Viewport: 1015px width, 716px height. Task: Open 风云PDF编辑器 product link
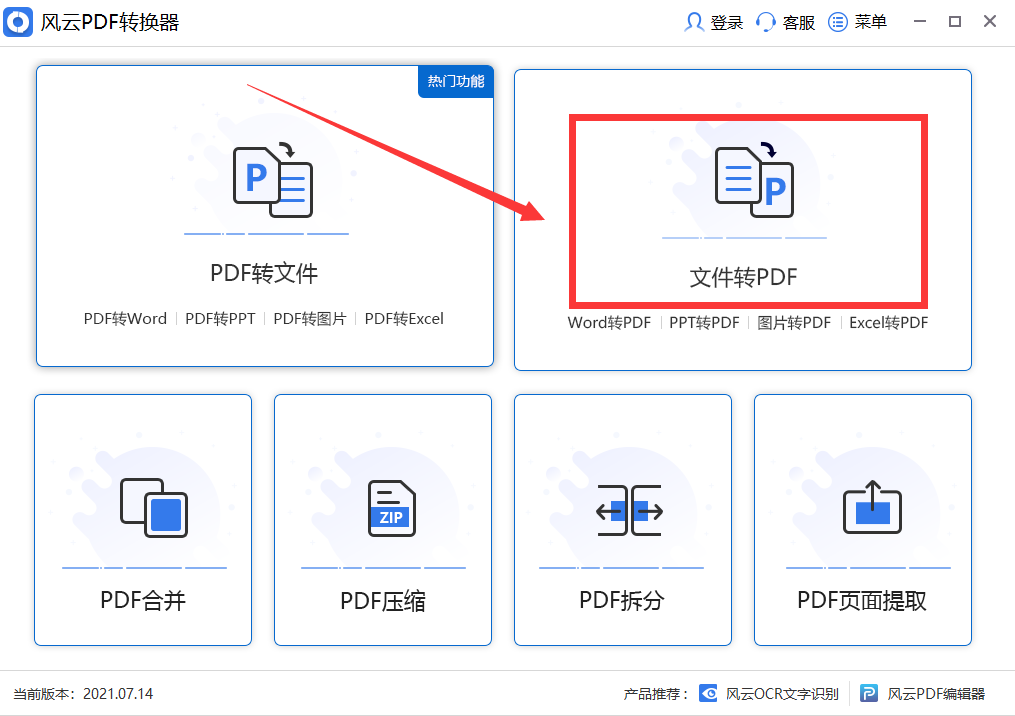(936, 694)
